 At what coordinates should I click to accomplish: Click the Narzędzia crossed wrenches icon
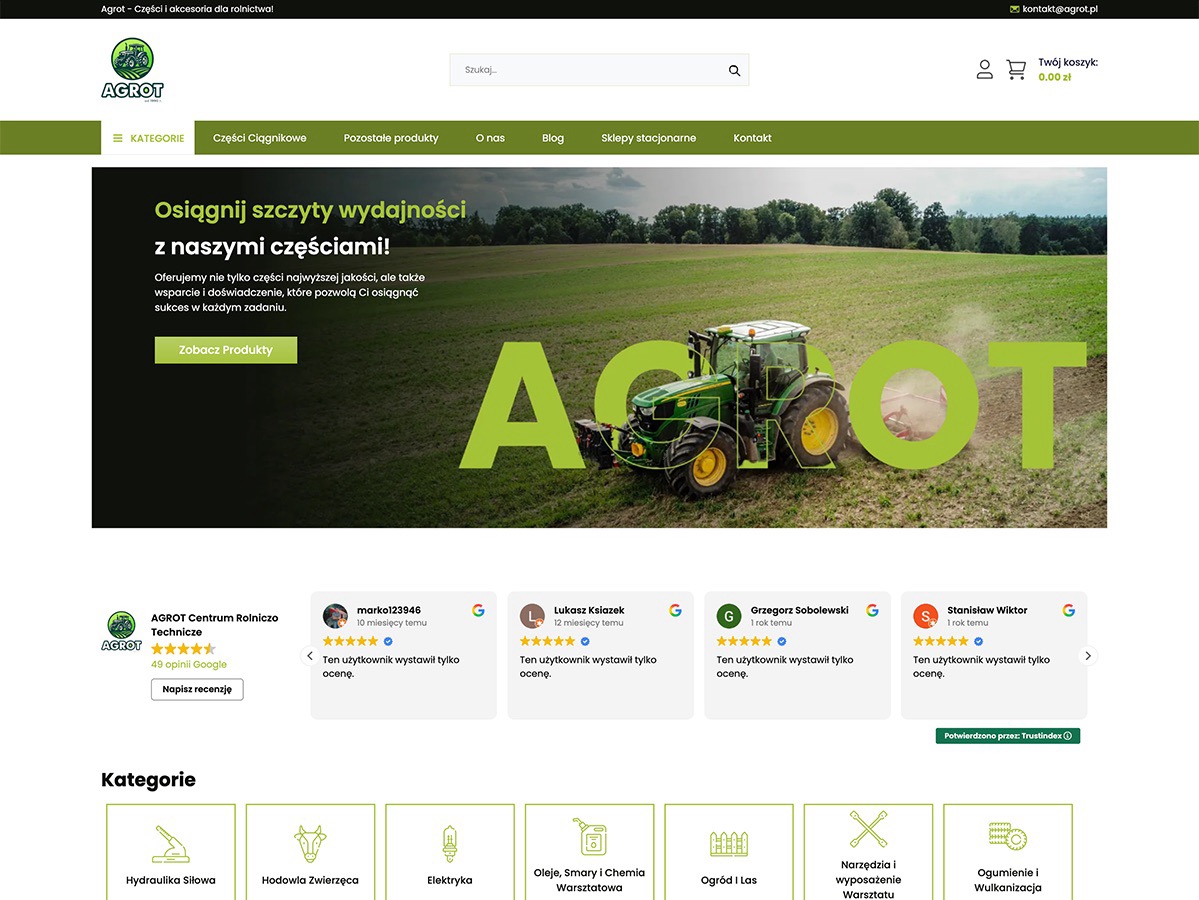pyautogui.click(x=869, y=829)
